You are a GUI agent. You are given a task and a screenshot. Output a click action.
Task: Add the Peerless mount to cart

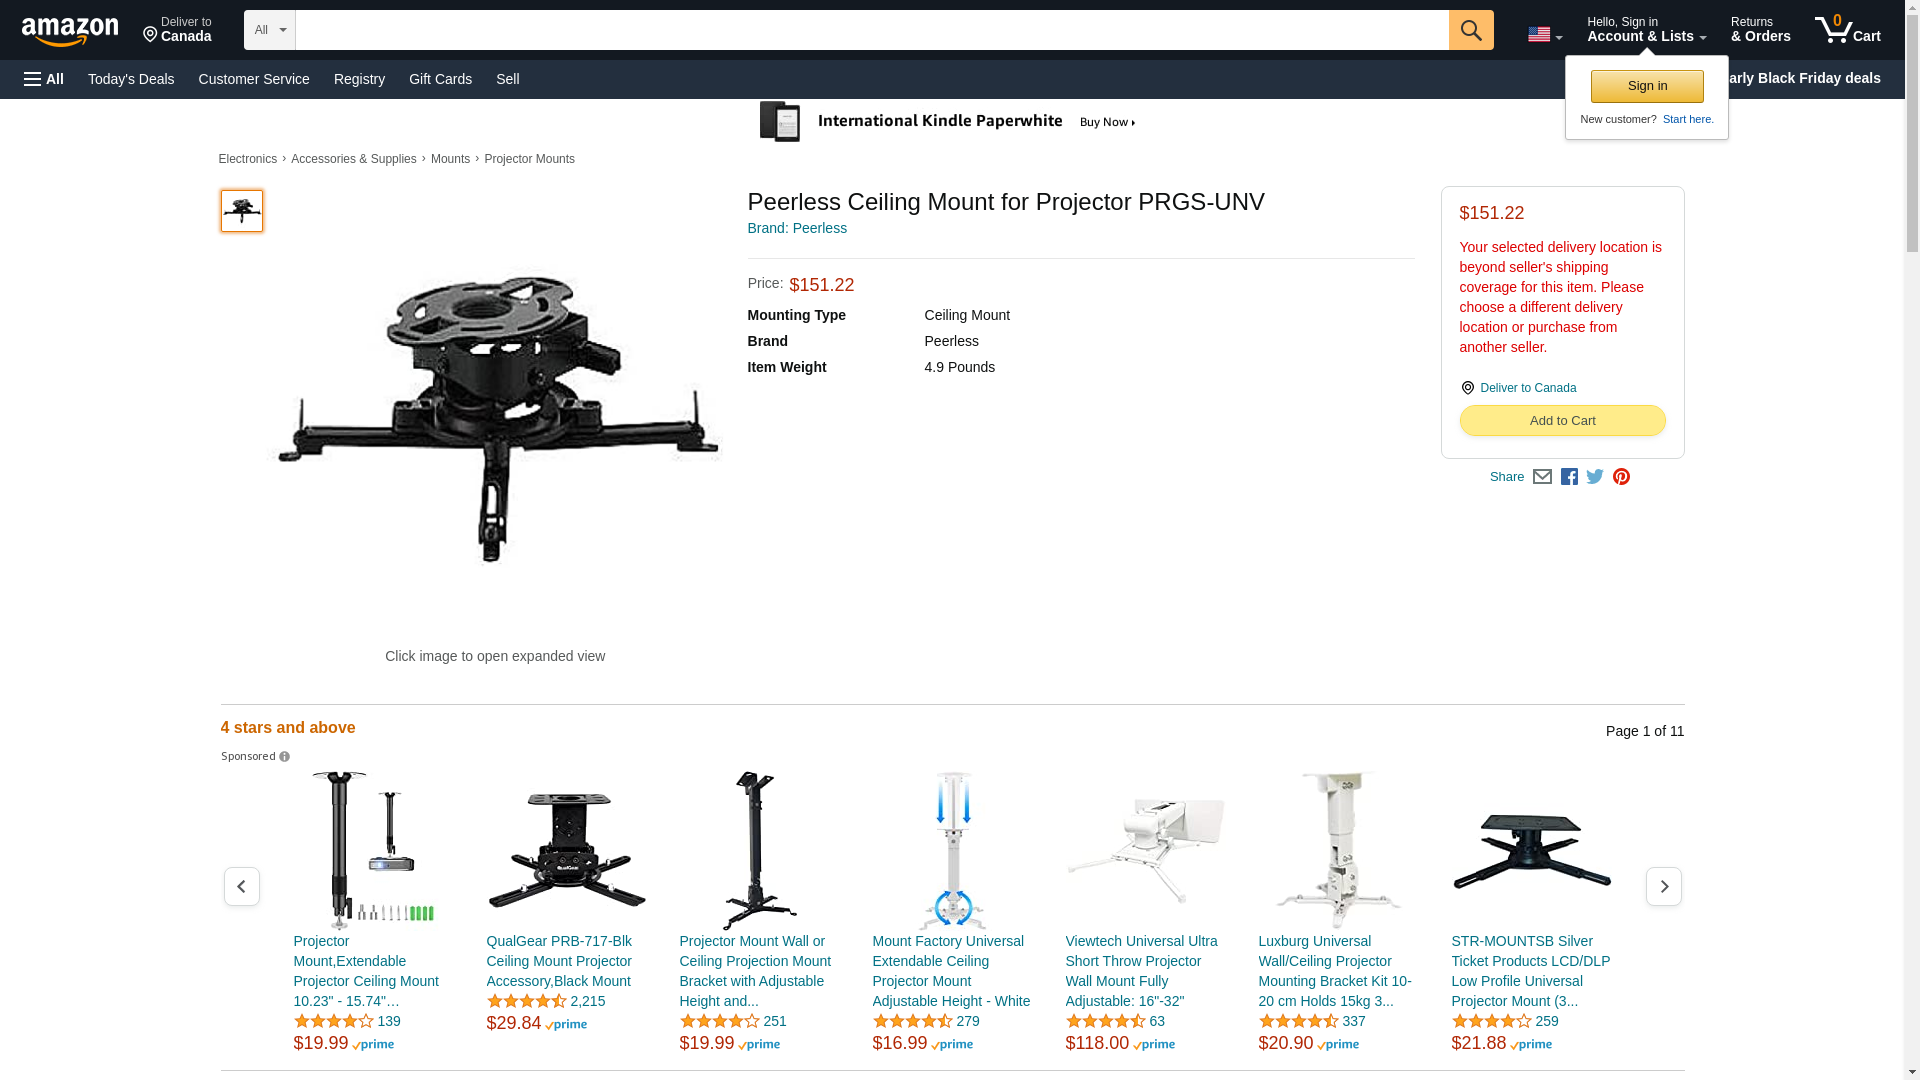click(x=1562, y=421)
